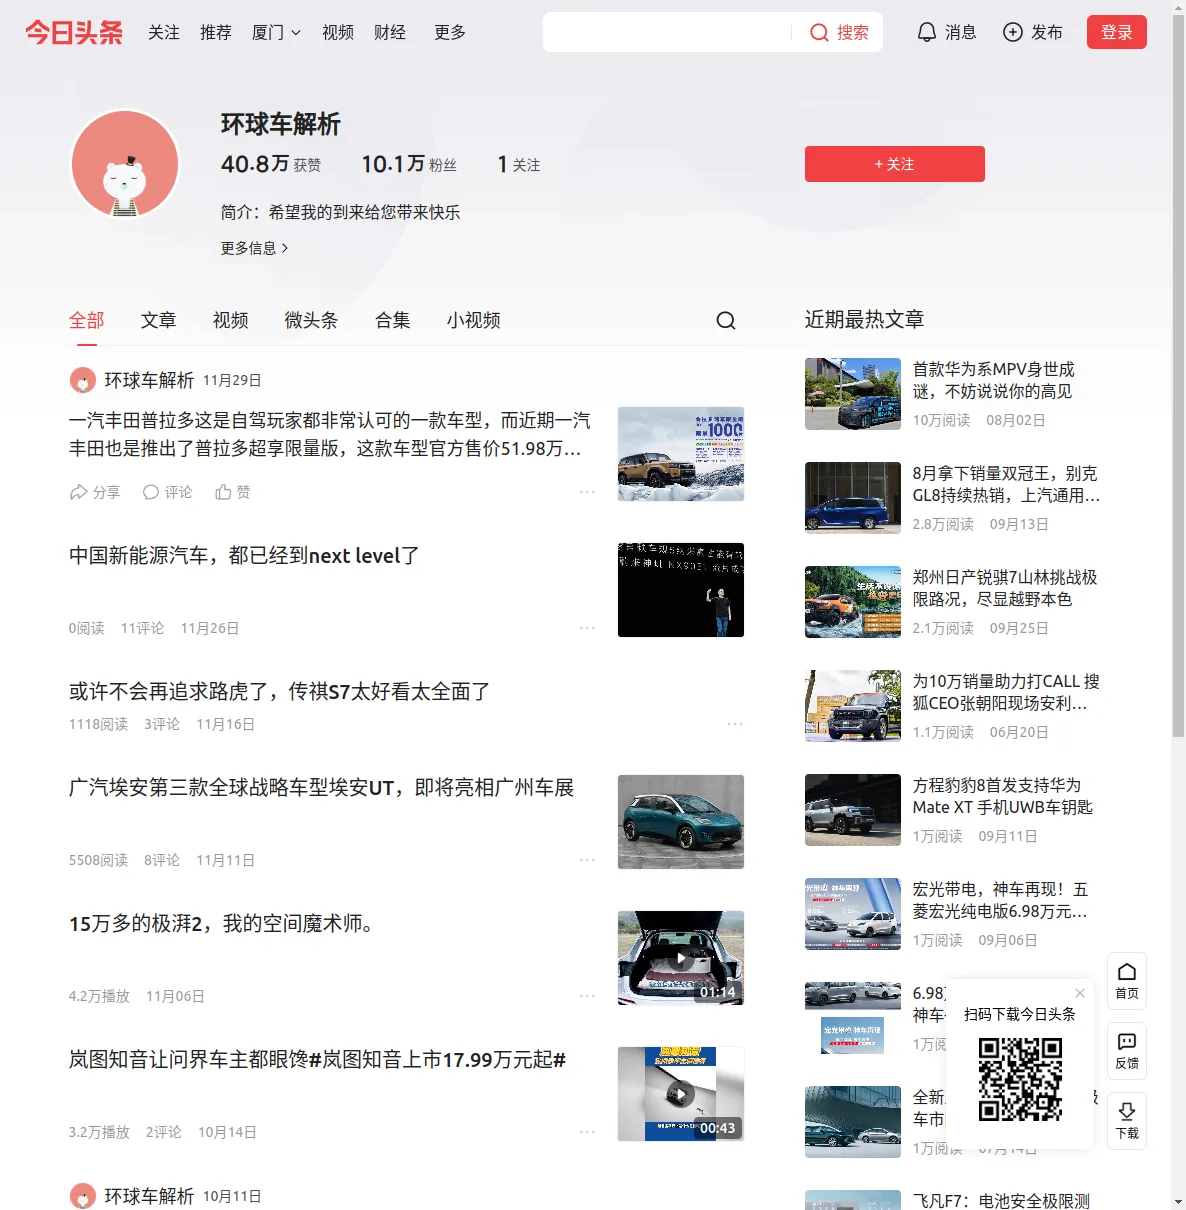Open the 传祺S7 article headline
Viewport: 1186px width, 1210px height.
tap(280, 692)
